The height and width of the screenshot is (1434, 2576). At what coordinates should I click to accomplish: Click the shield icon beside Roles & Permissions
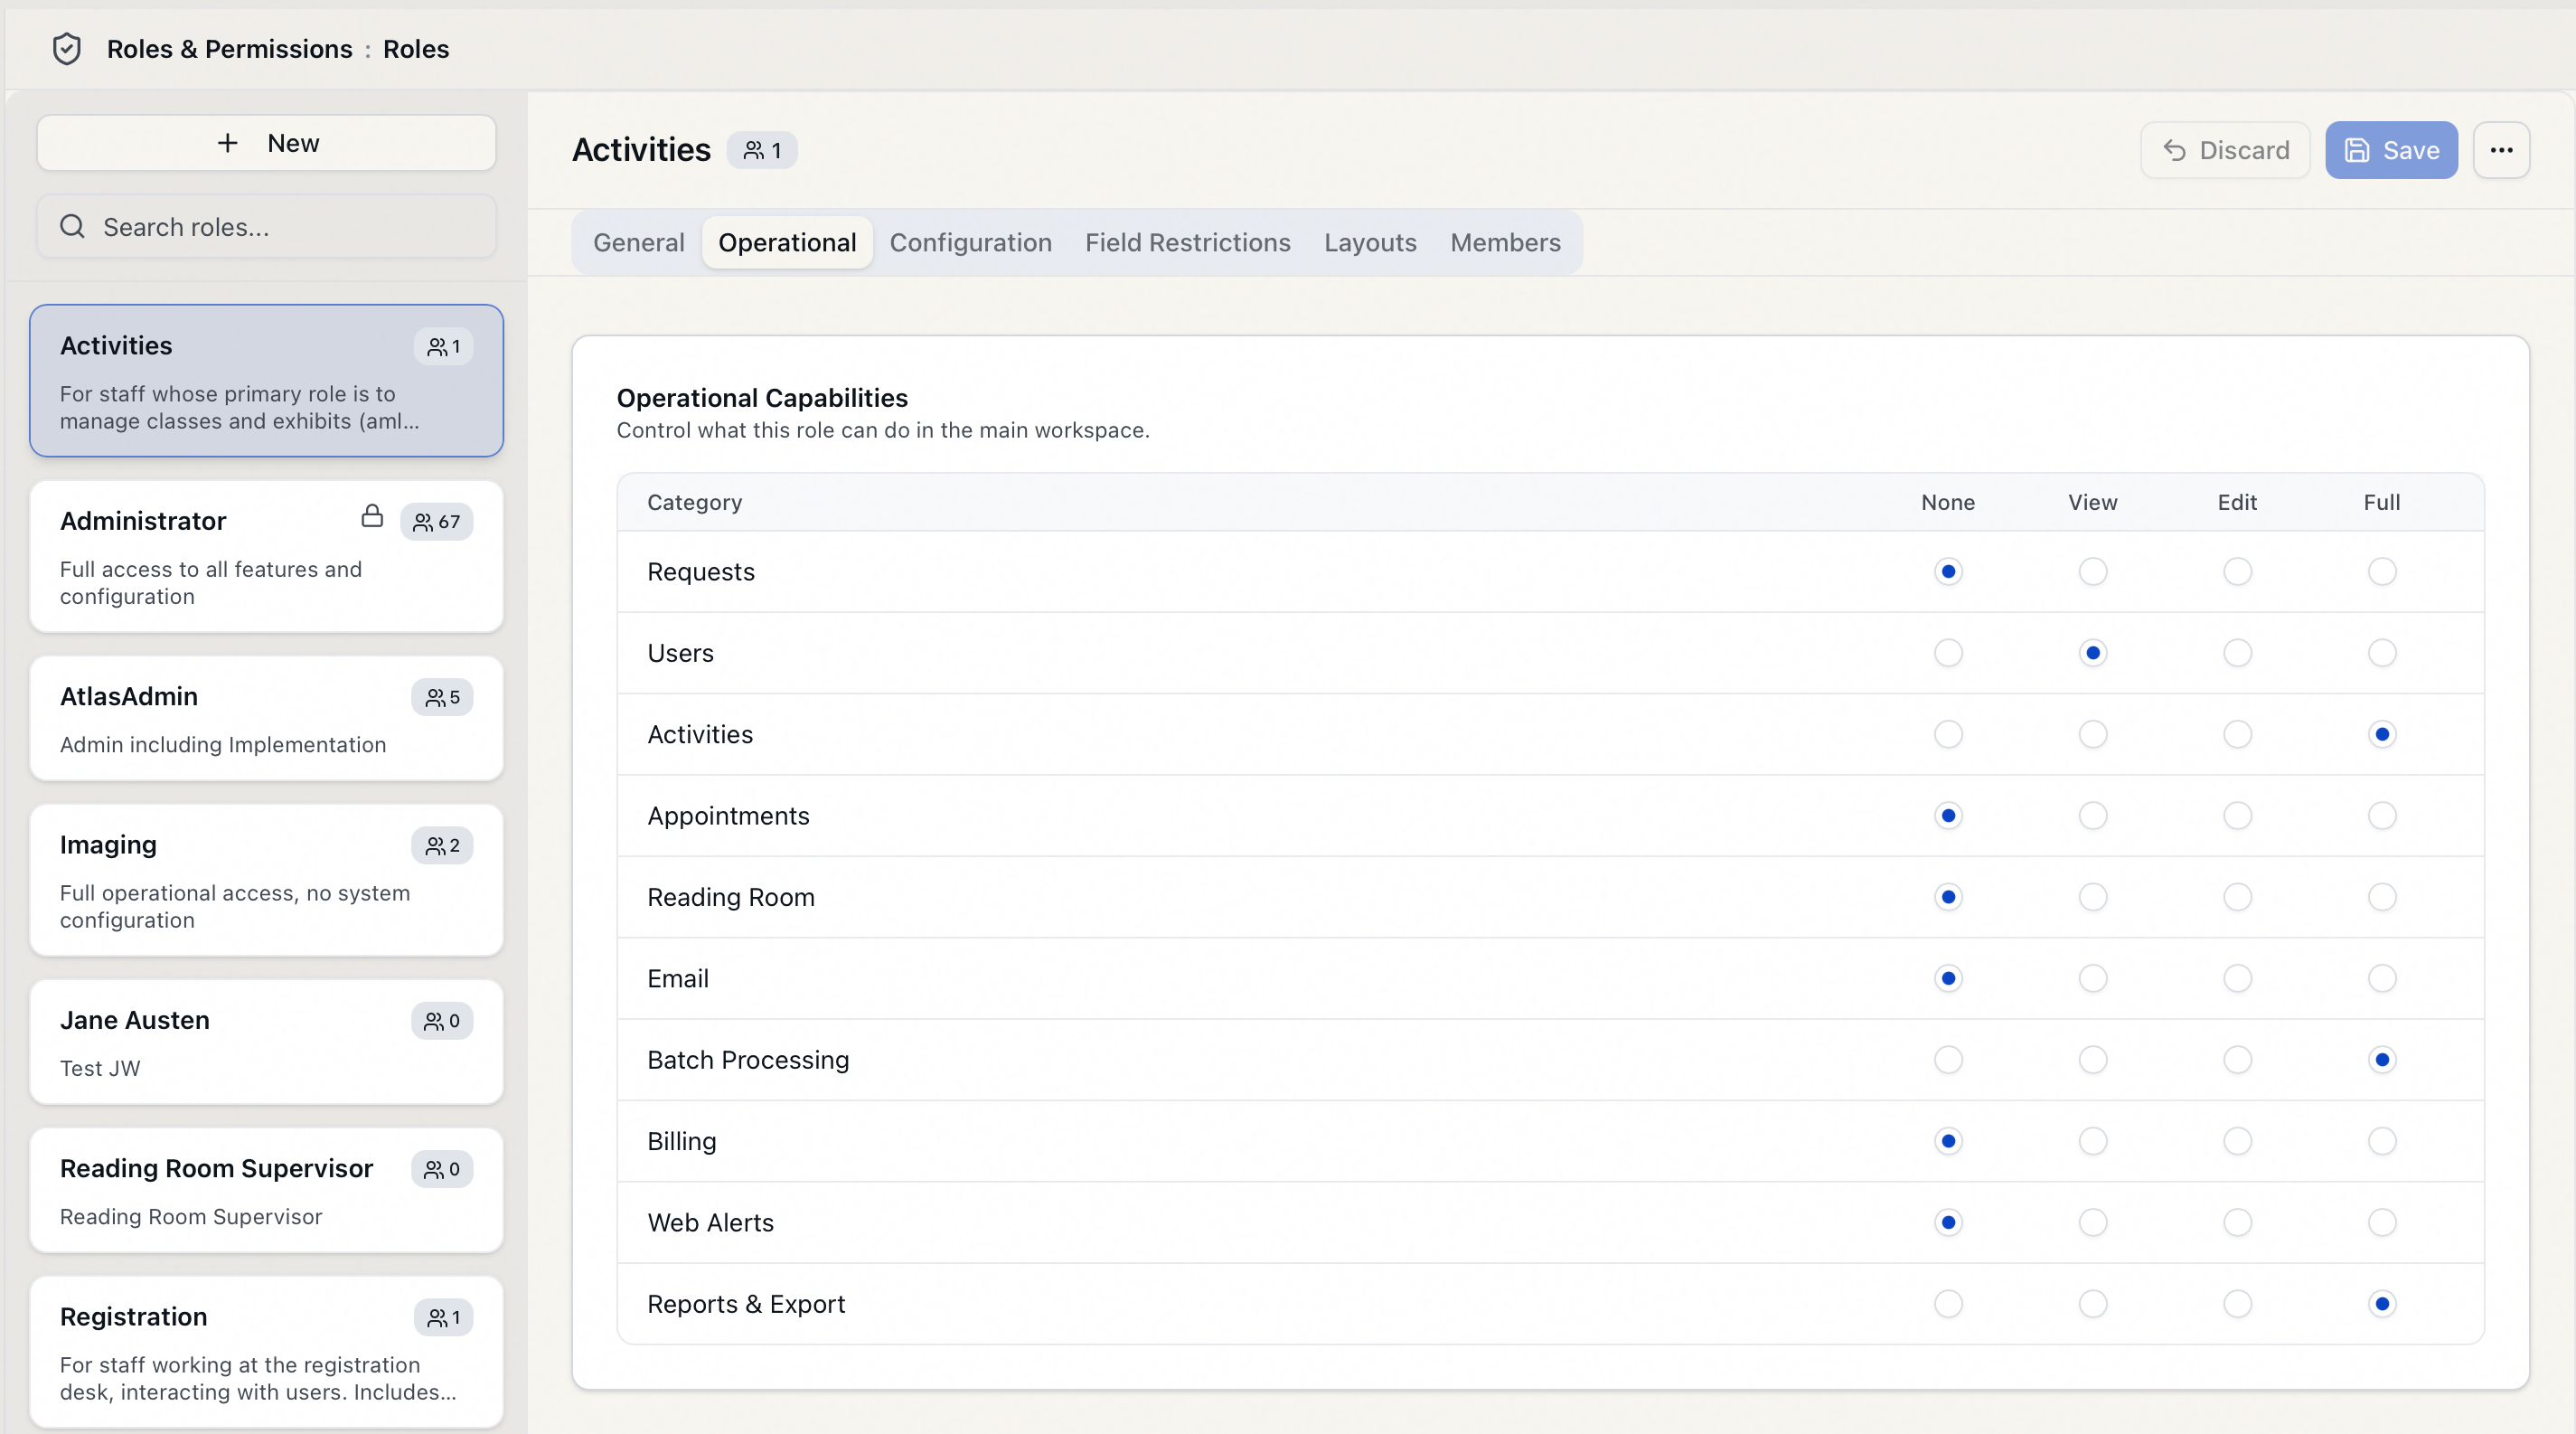[67, 49]
